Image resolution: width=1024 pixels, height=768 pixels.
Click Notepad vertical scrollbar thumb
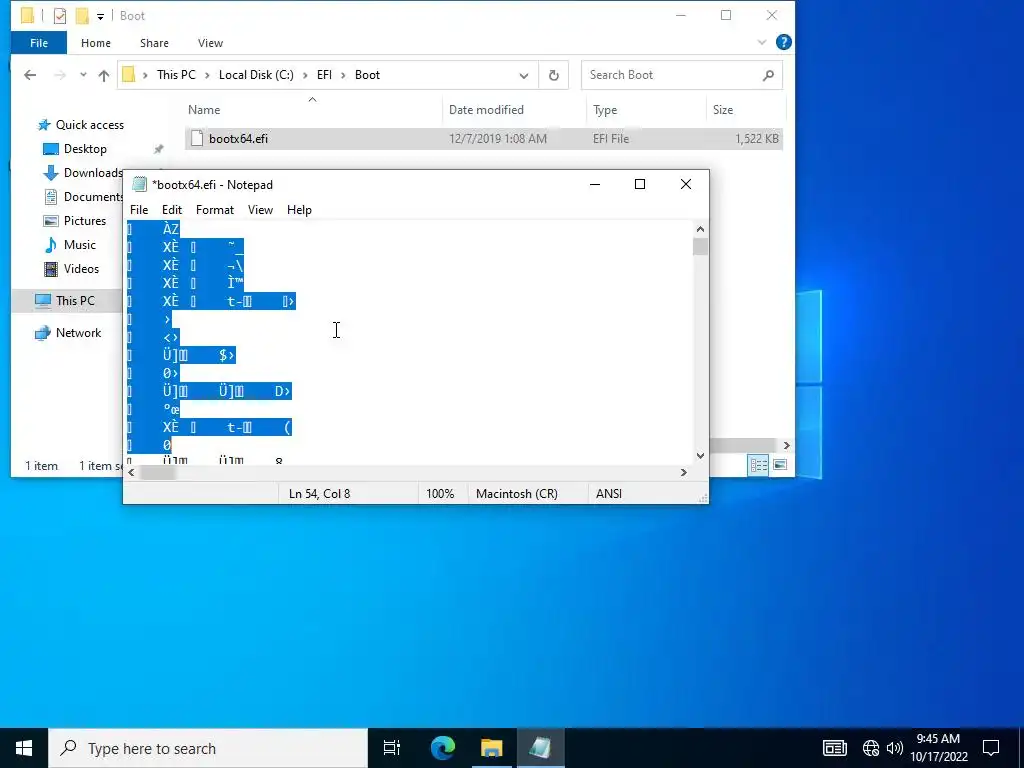point(700,247)
